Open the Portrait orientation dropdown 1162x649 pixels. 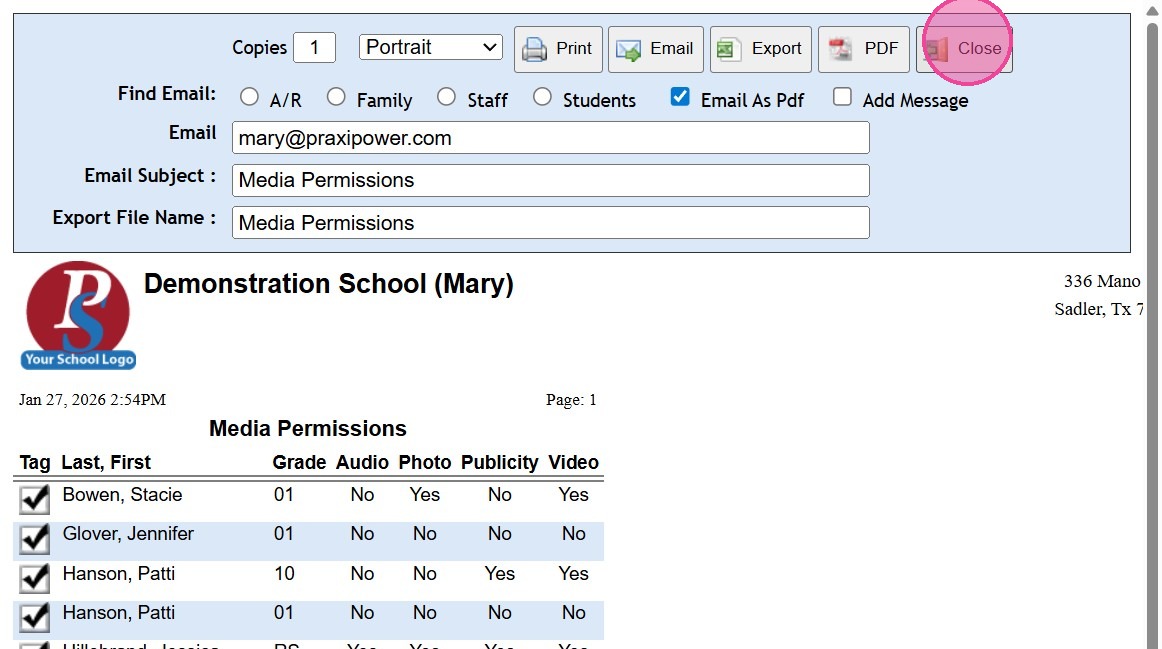point(431,47)
